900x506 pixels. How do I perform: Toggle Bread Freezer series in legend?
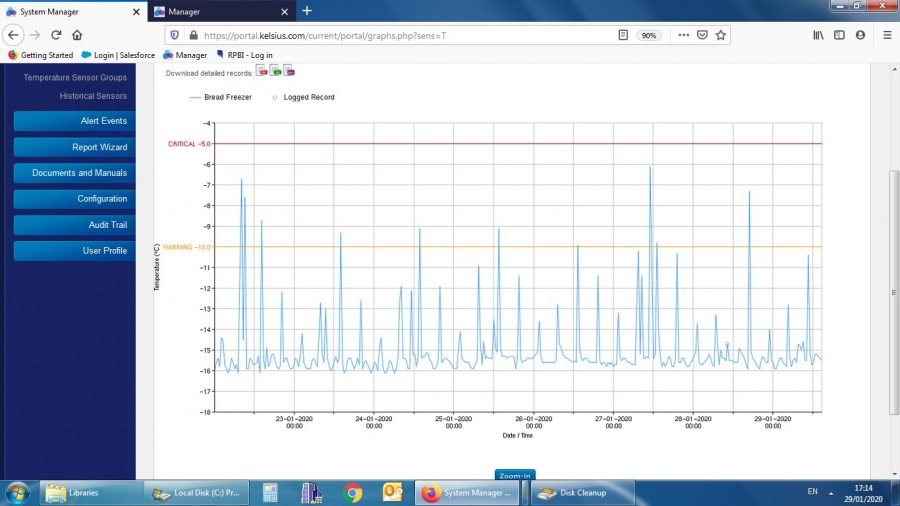click(x=221, y=97)
